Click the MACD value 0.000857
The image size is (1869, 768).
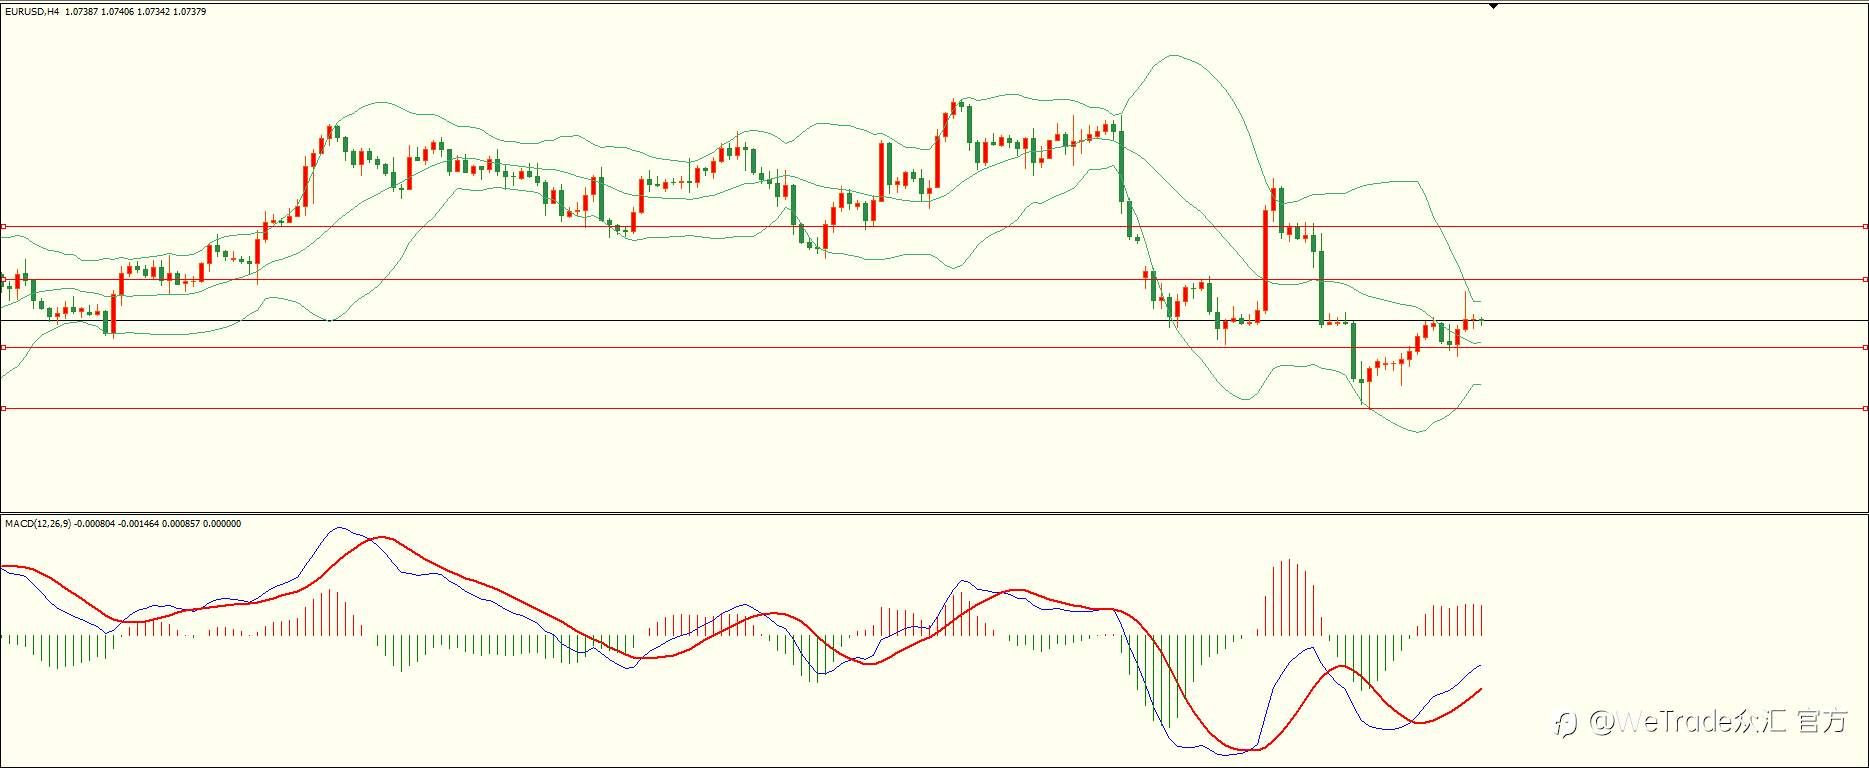click(x=181, y=524)
